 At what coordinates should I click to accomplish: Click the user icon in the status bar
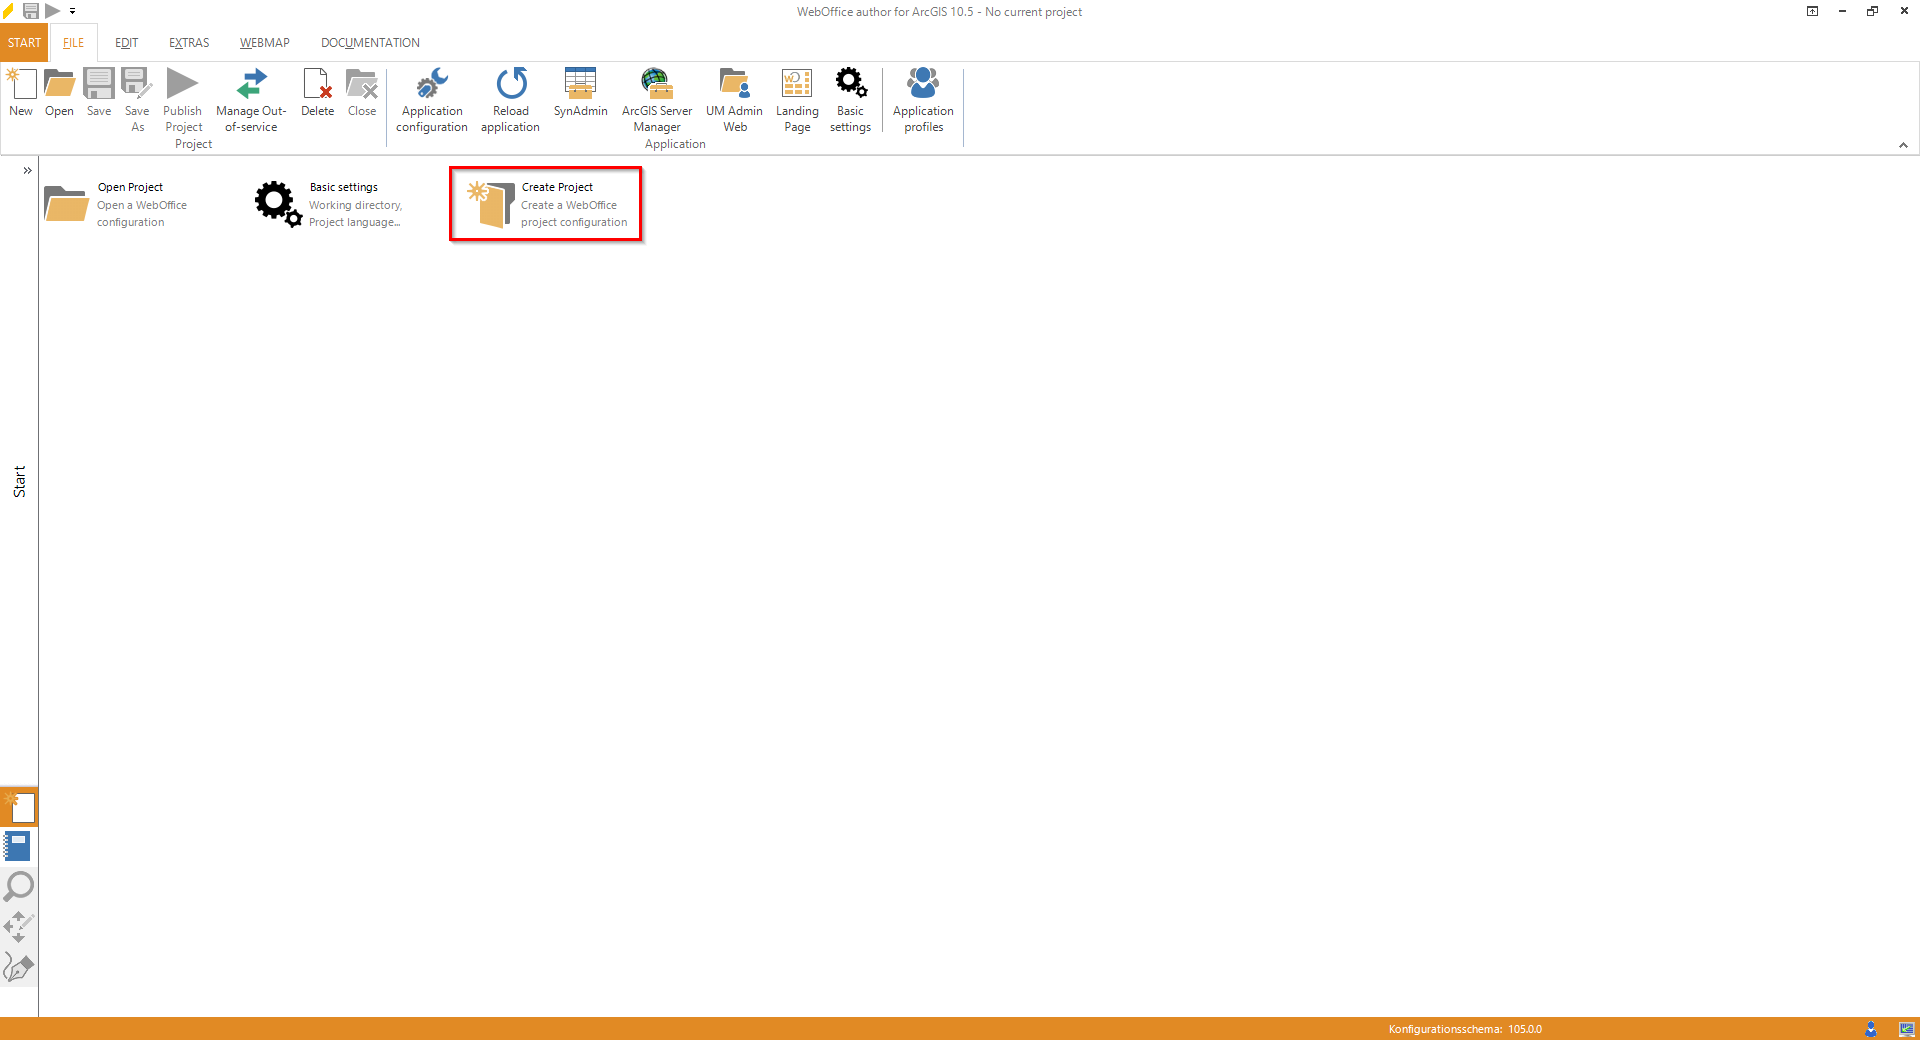tap(1871, 1029)
